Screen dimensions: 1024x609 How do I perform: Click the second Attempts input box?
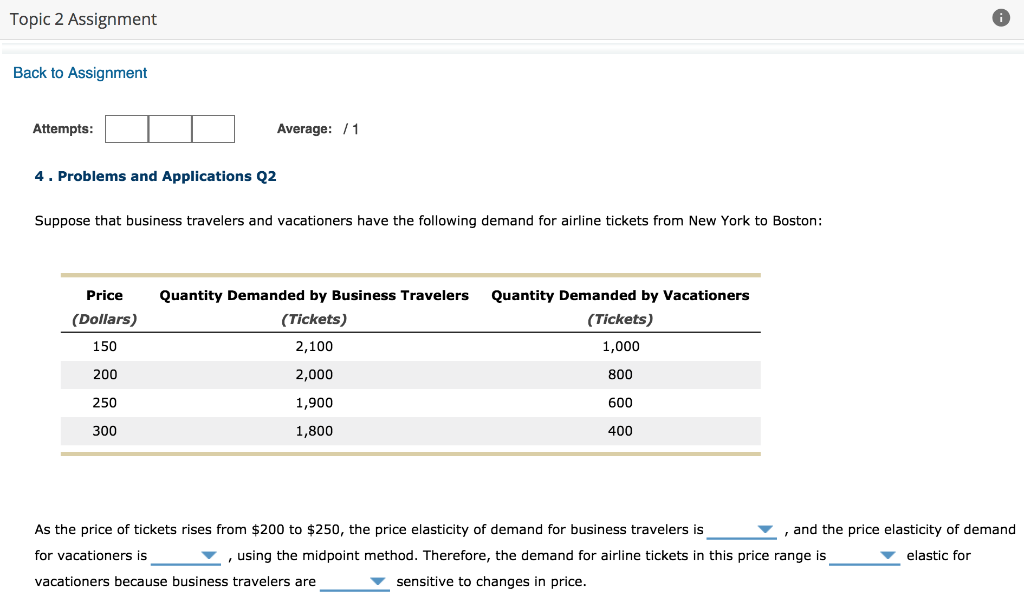169,128
